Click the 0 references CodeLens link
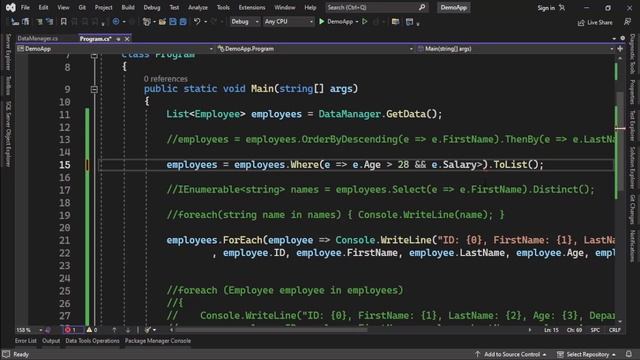The height and width of the screenshot is (360, 640). coord(165,79)
